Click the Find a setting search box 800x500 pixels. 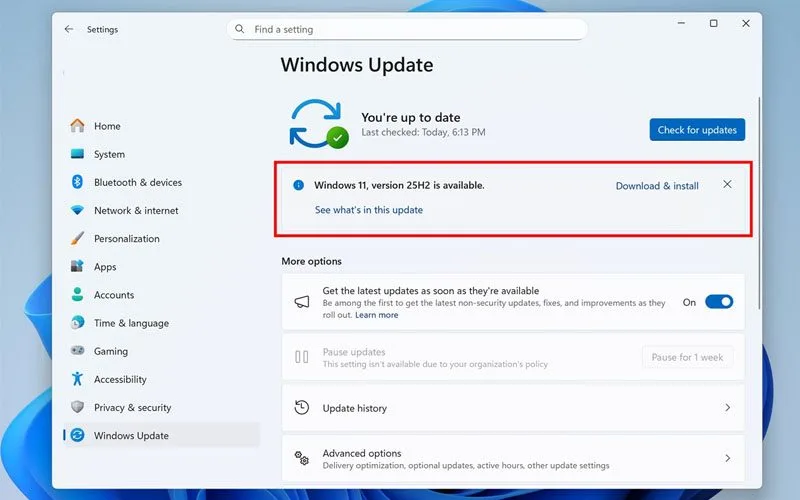pyautogui.click(x=407, y=29)
